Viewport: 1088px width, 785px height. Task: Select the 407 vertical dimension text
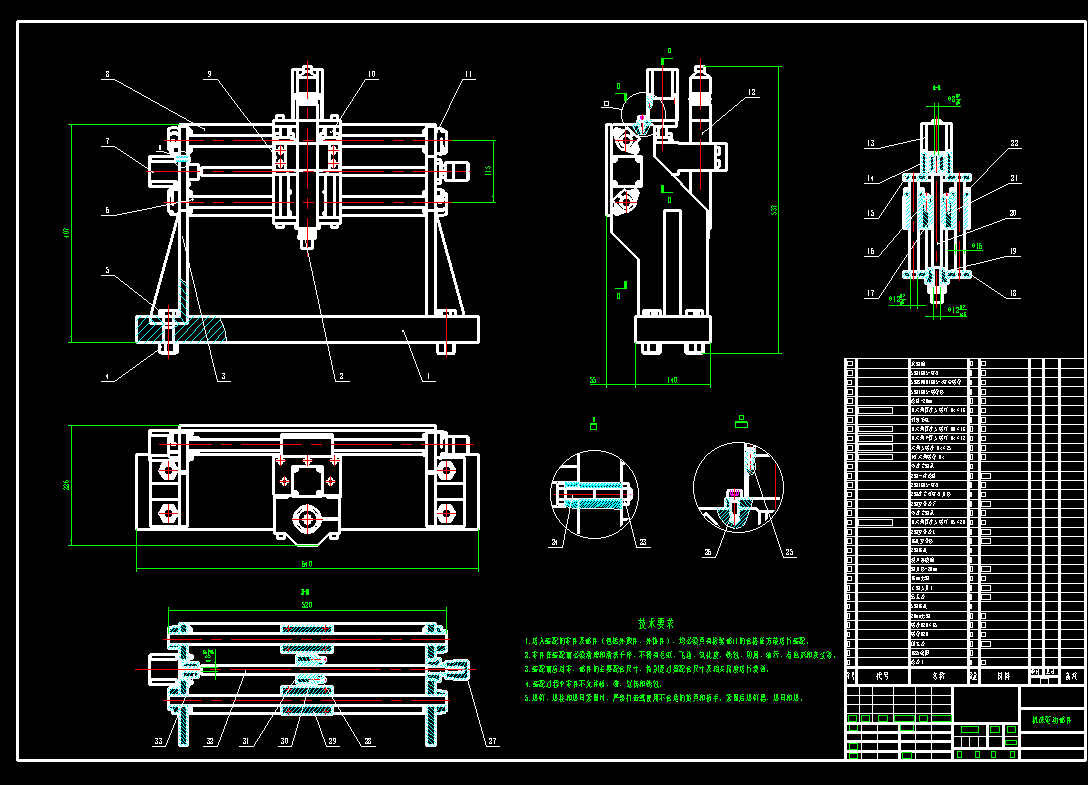coord(67,233)
